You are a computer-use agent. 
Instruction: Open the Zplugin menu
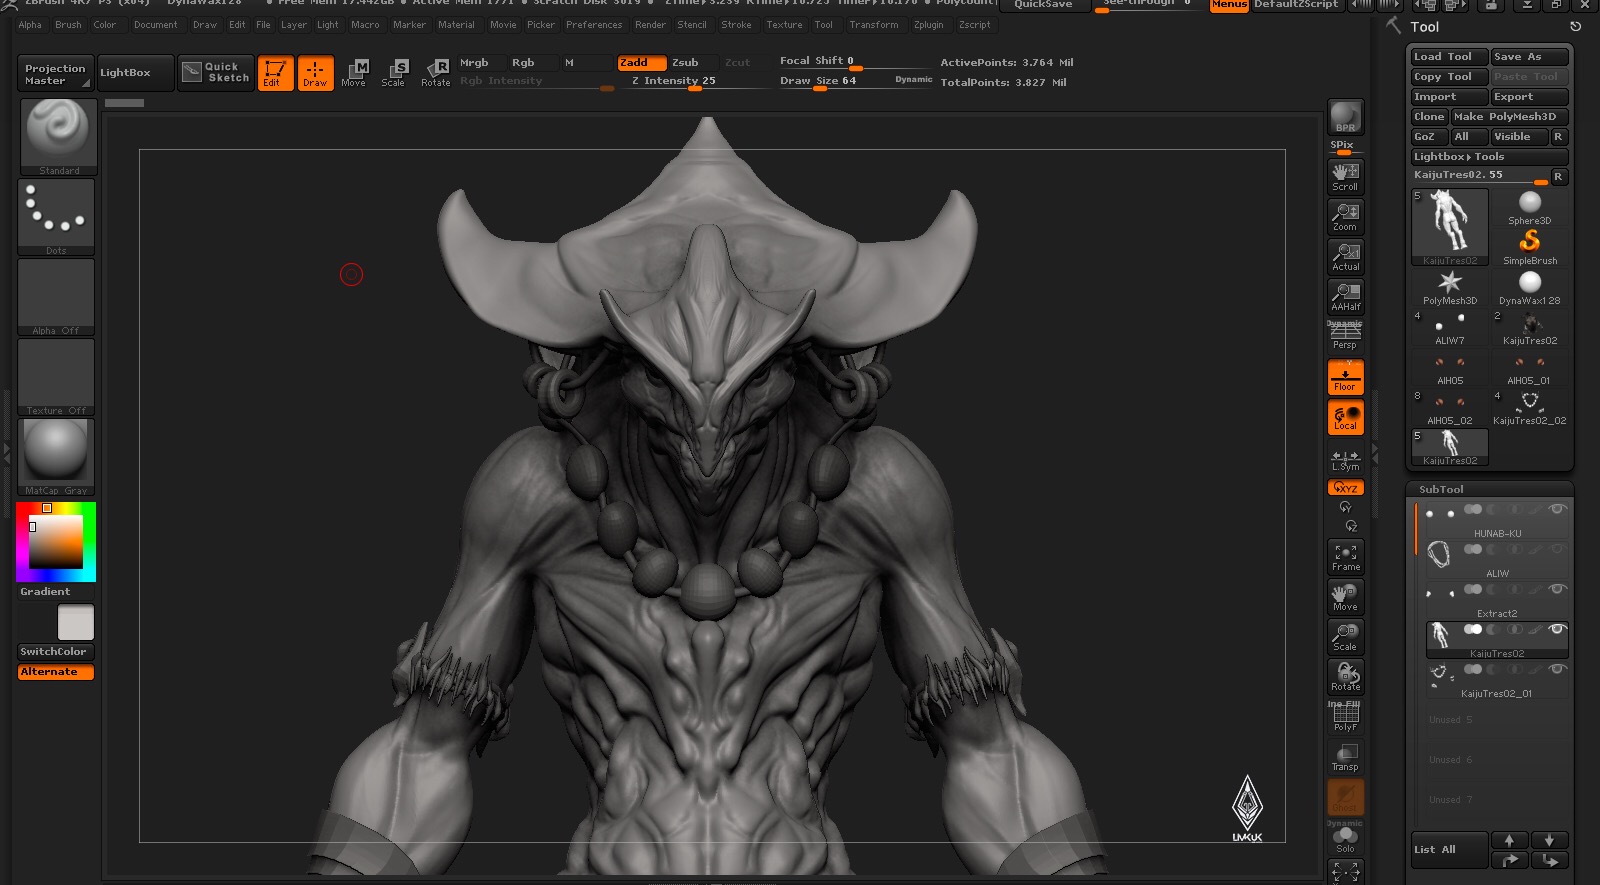[x=928, y=25]
